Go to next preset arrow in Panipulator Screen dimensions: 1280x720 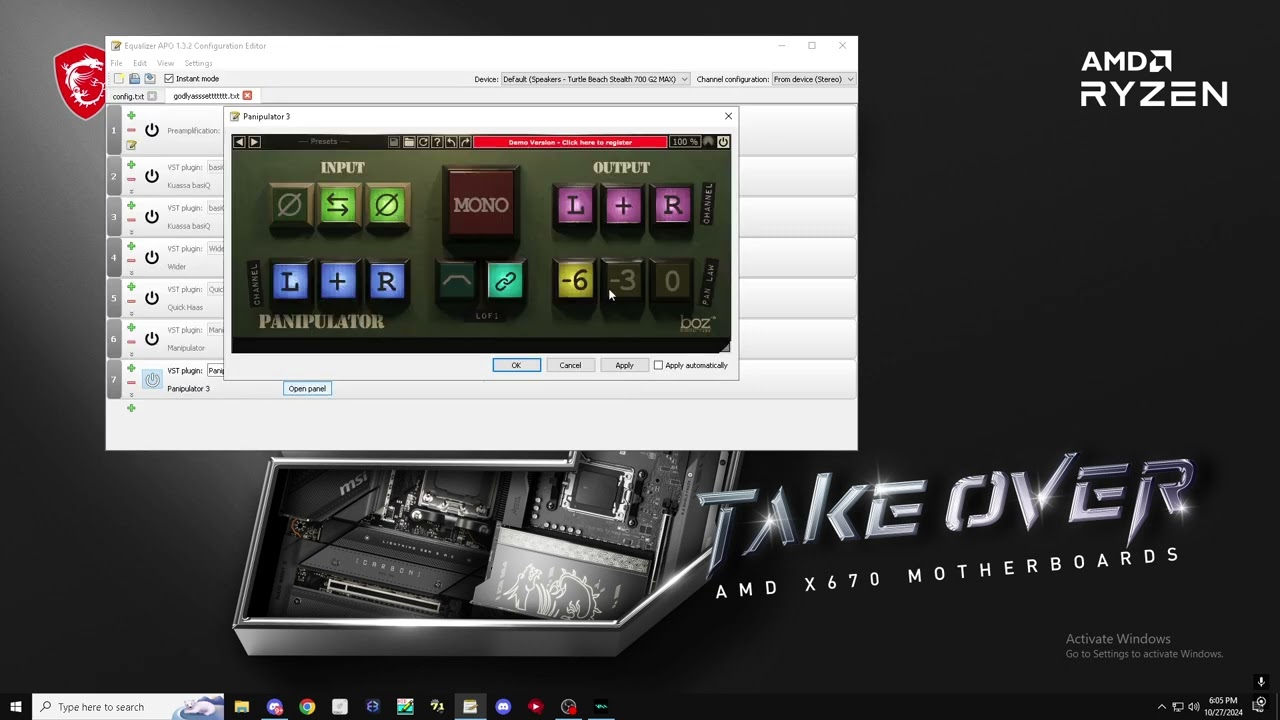coord(254,142)
